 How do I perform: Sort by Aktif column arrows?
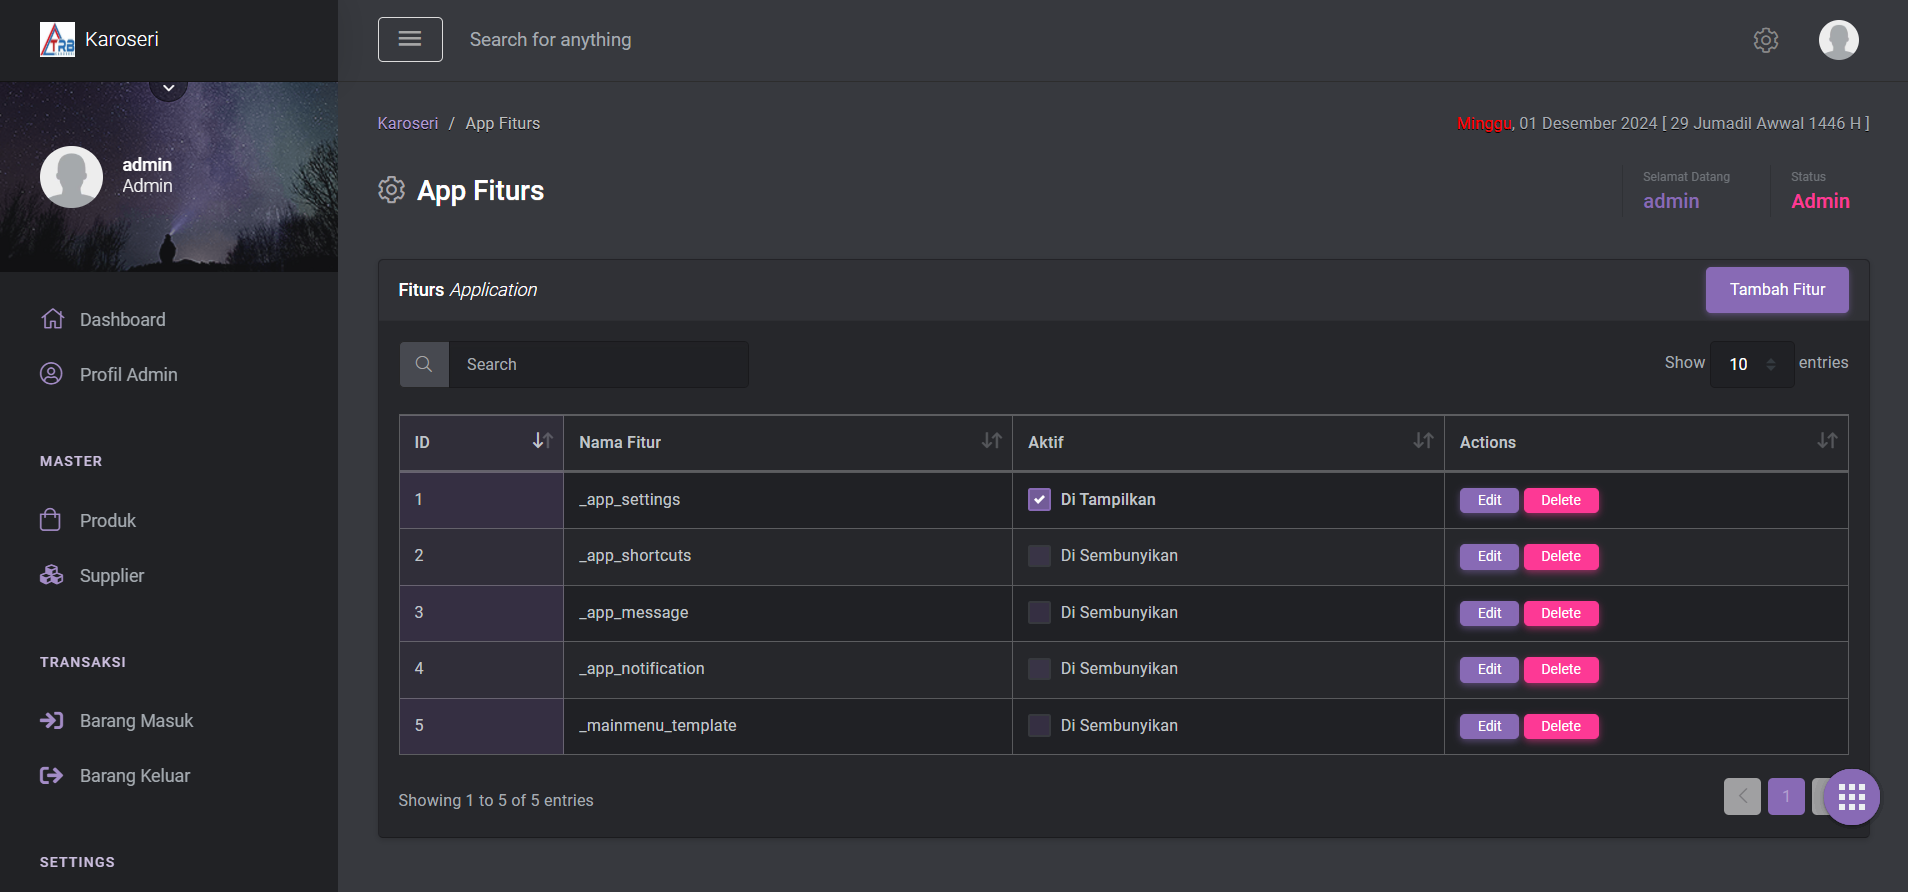1423,441
